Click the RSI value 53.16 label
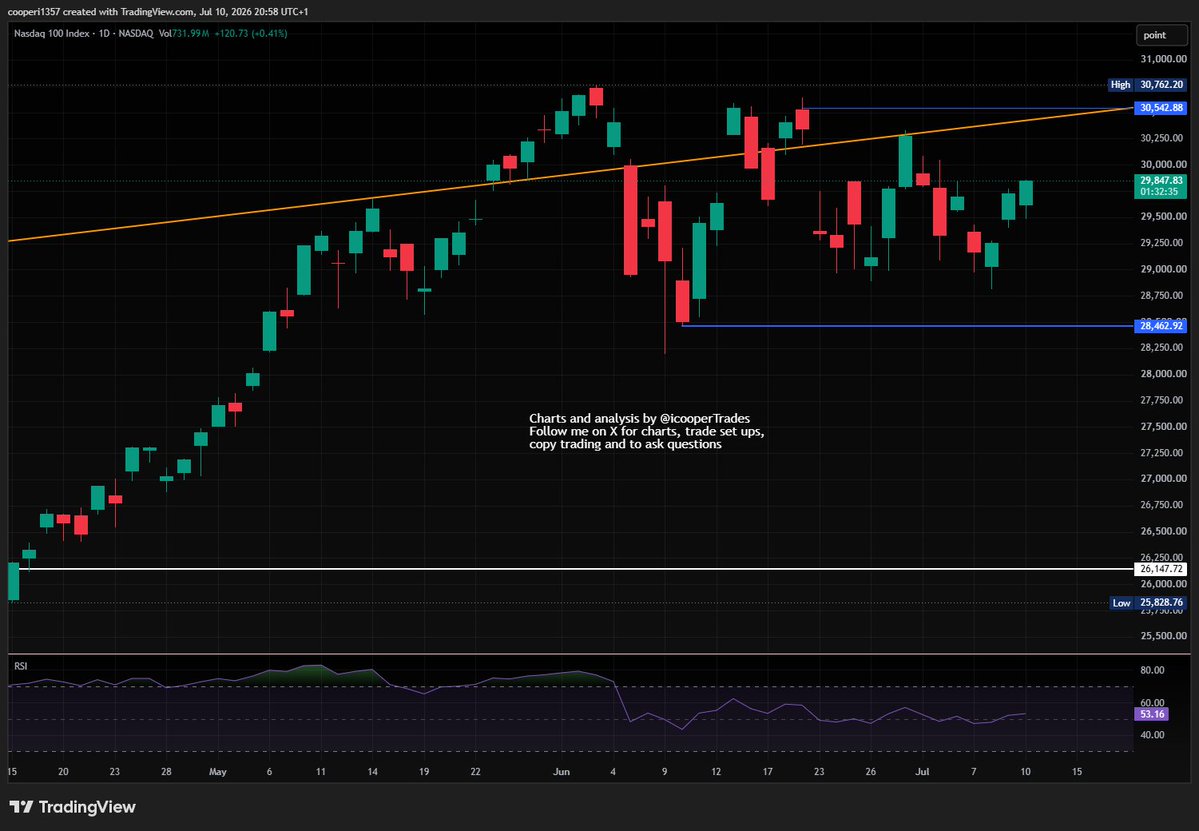The image size is (1199, 831). pos(1152,714)
